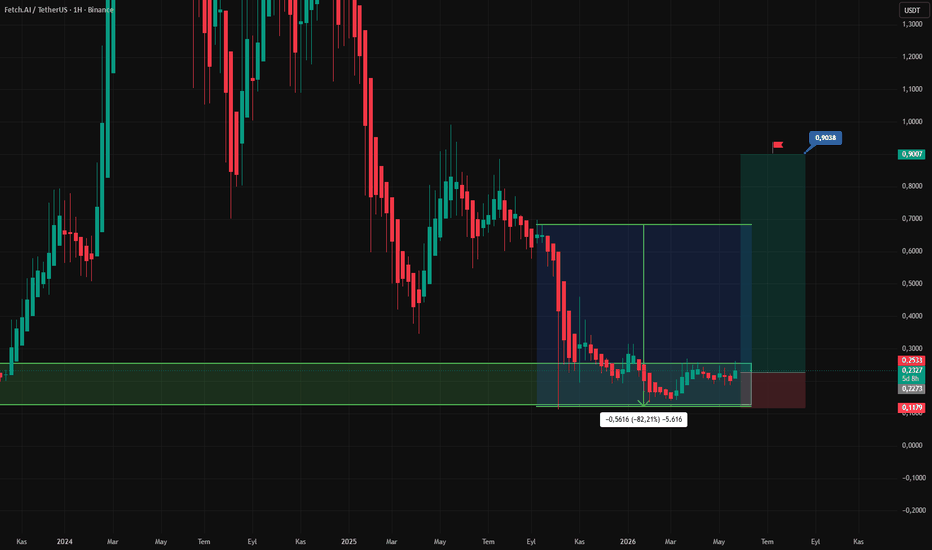Click the red flag mark icon

click(777, 145)
